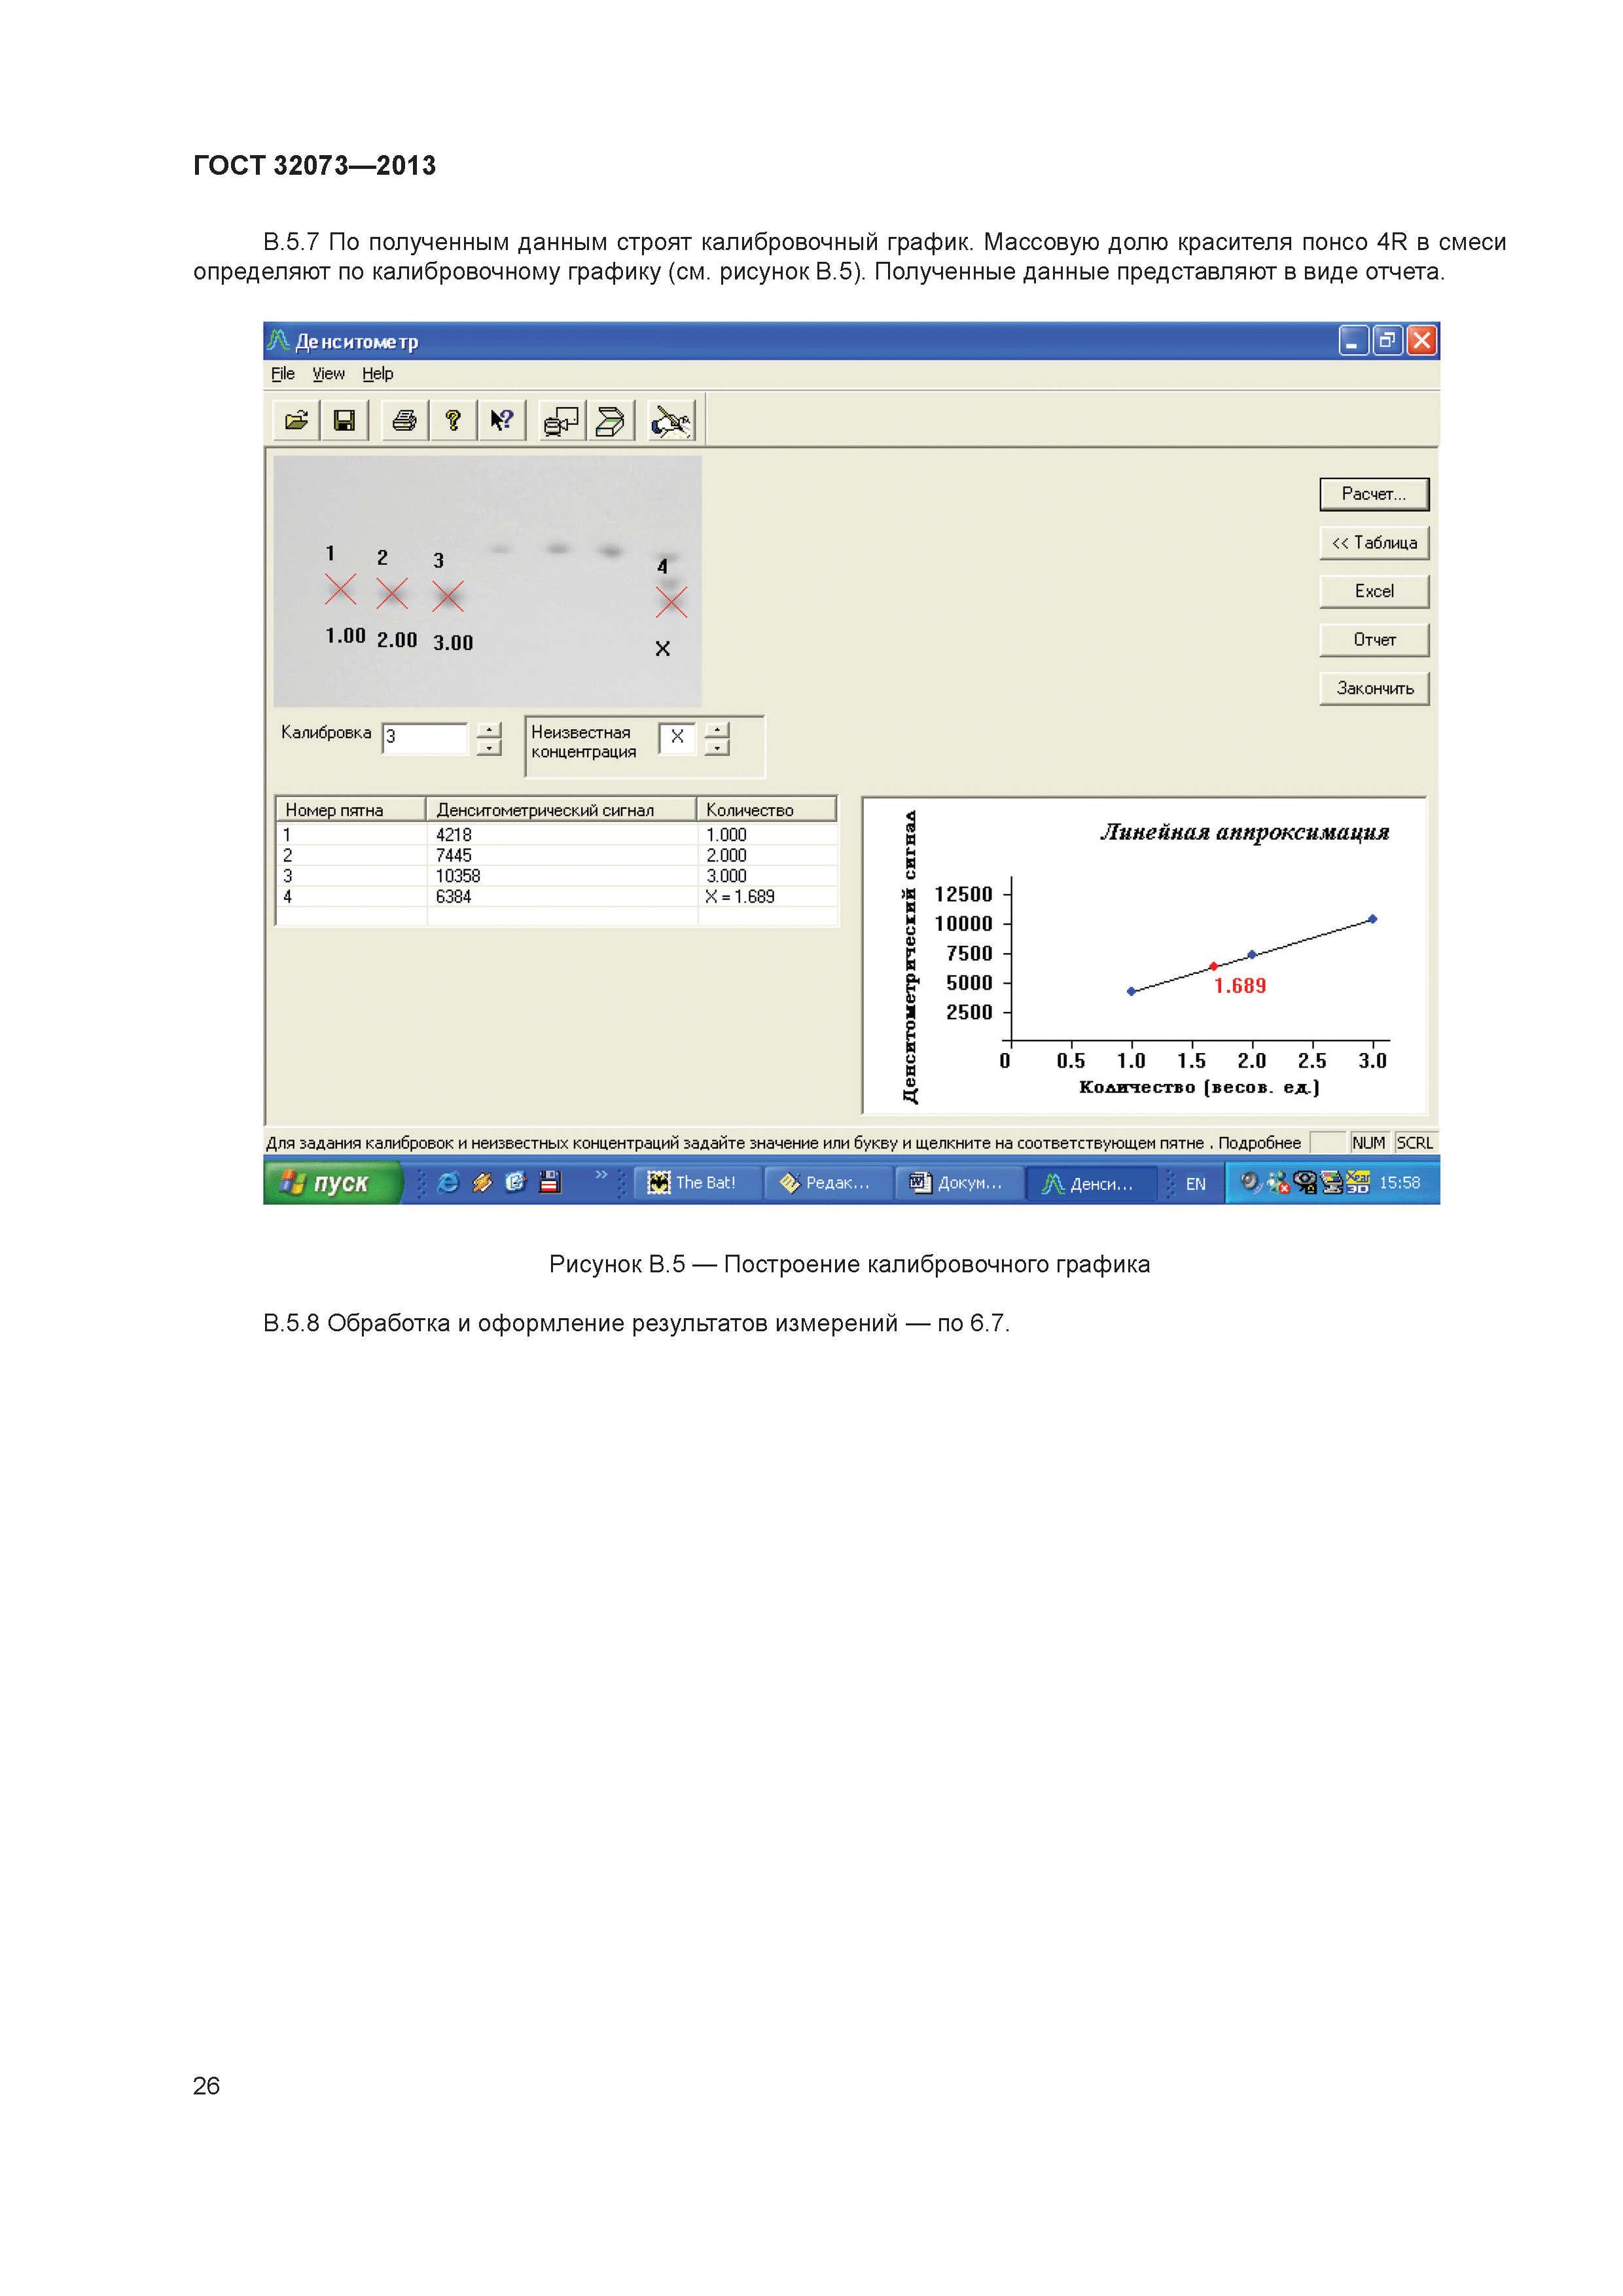Click the yellow question mark About icon

[453, 421]
